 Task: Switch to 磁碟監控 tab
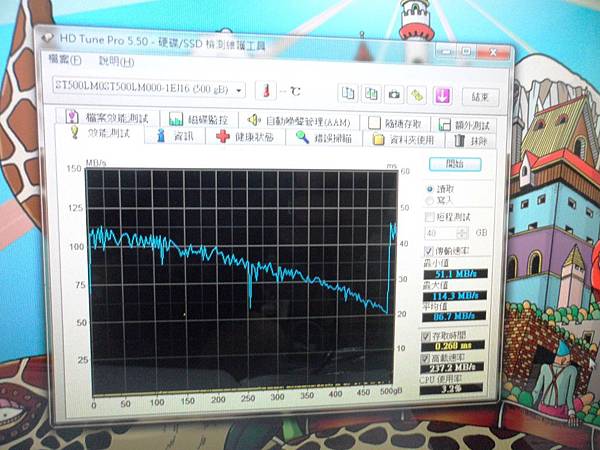tap(199, 120)
